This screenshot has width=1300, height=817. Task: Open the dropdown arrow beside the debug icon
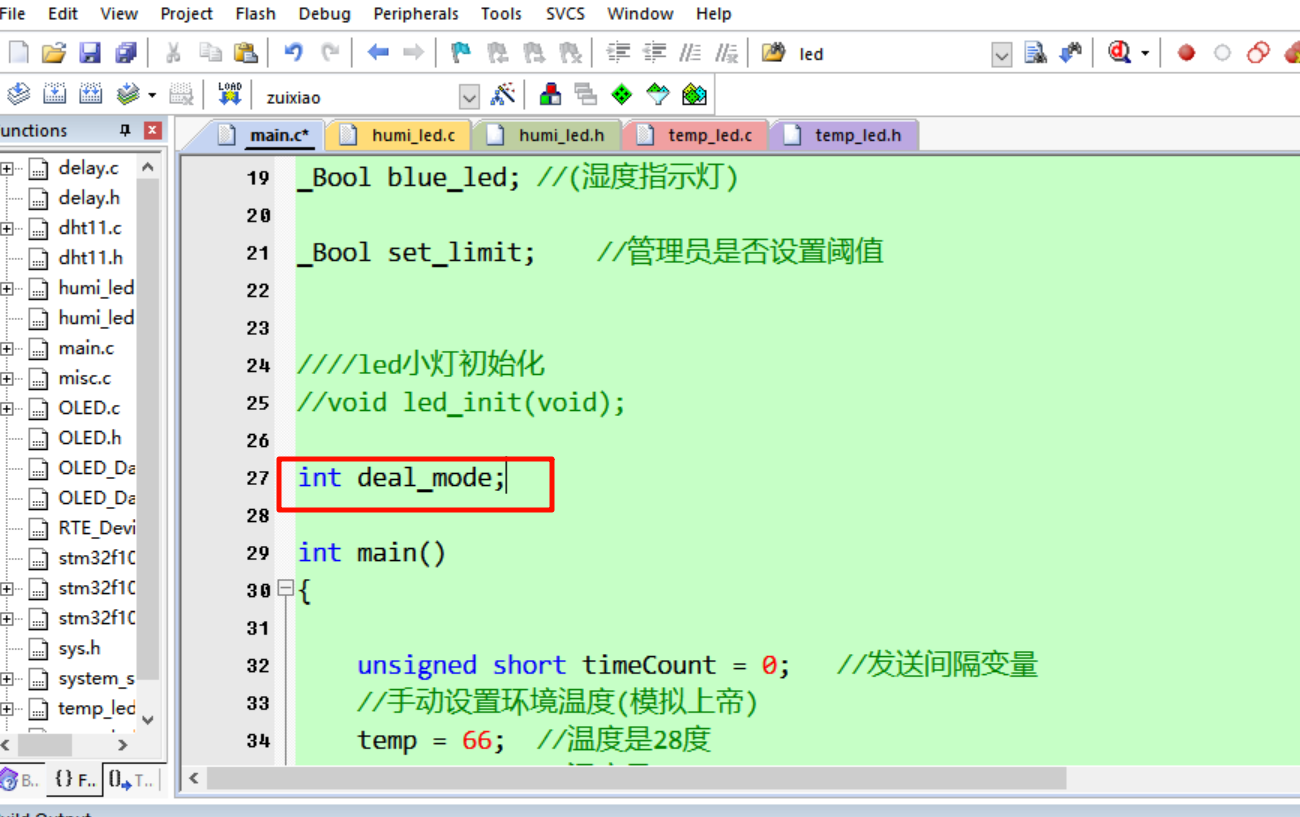coord(1145,53)
